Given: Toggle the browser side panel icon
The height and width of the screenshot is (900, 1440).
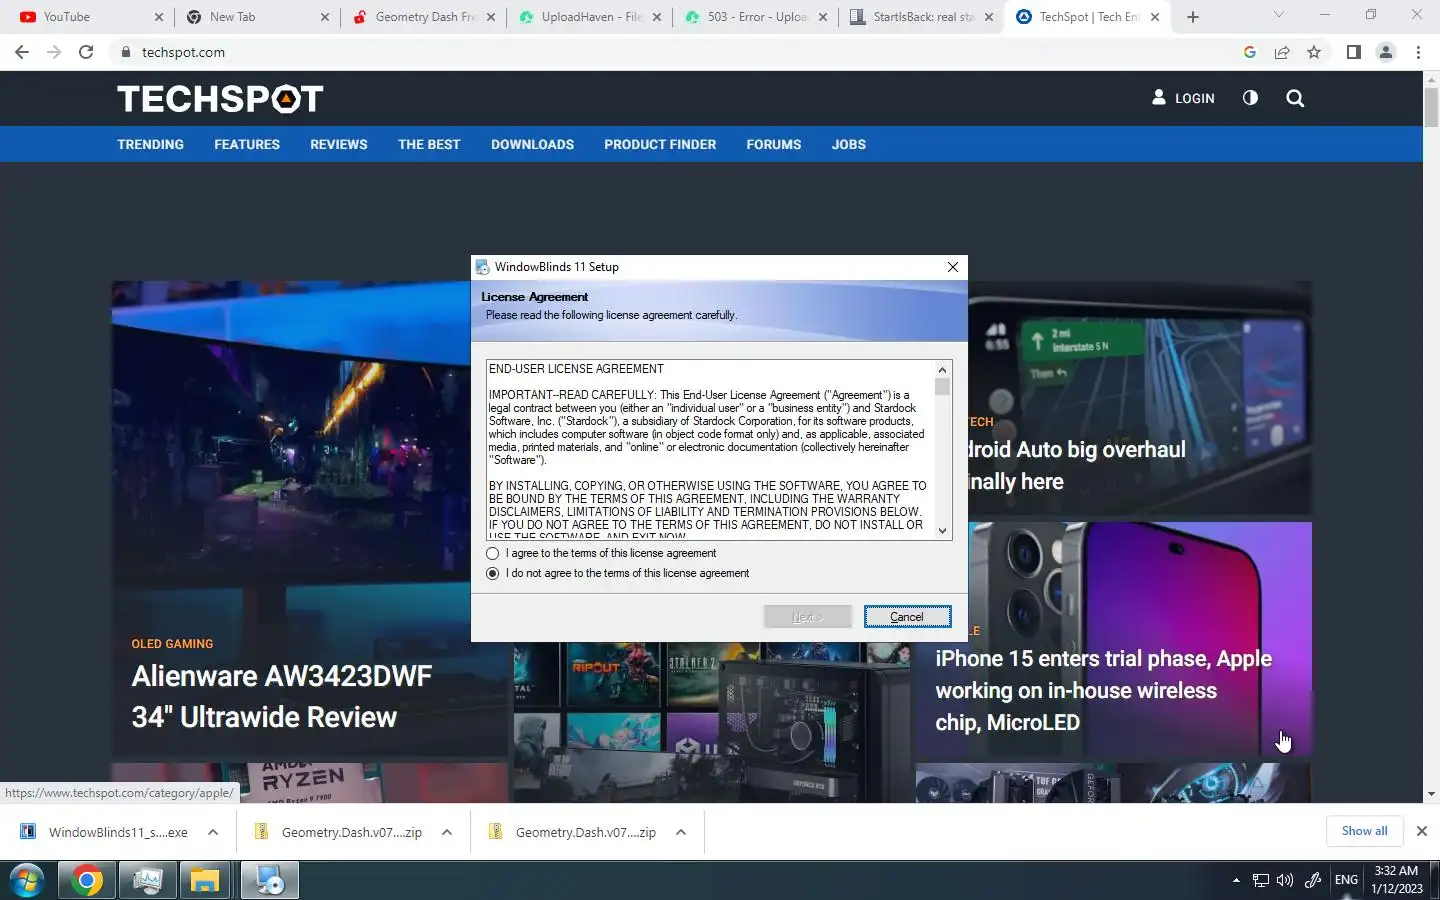Looking at the screenshot, I should click(x=1353, y=52).
